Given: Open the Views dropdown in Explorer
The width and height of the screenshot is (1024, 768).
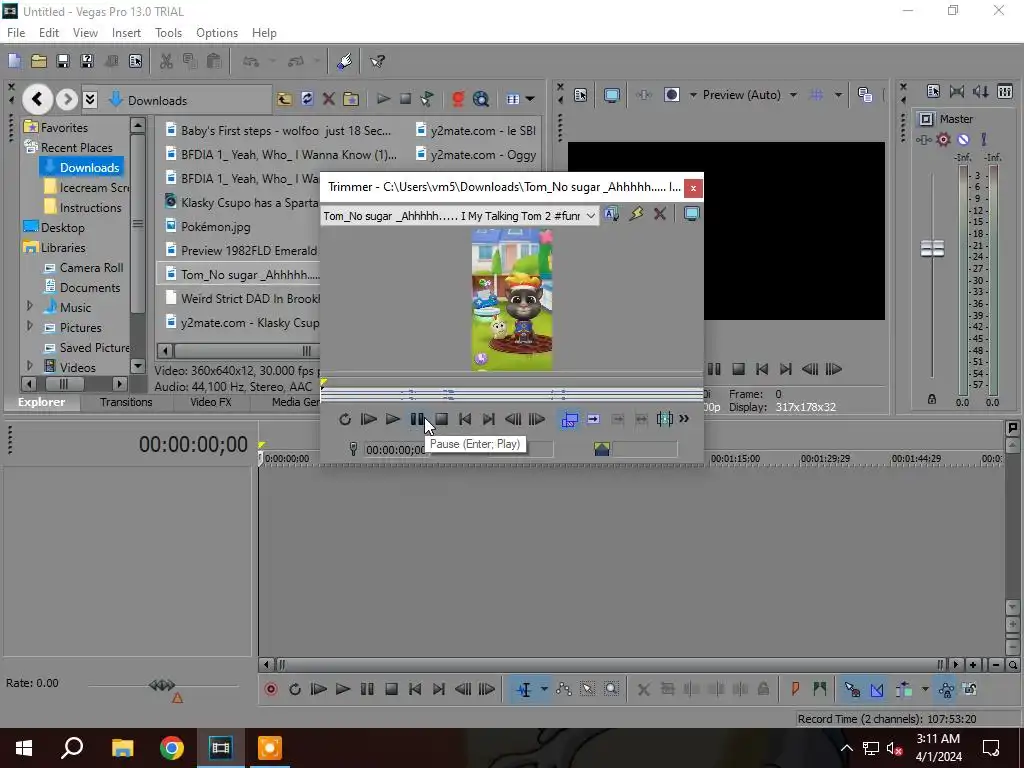Looking at the screenshot, I should pyautogui.click(x=530, y=99).
